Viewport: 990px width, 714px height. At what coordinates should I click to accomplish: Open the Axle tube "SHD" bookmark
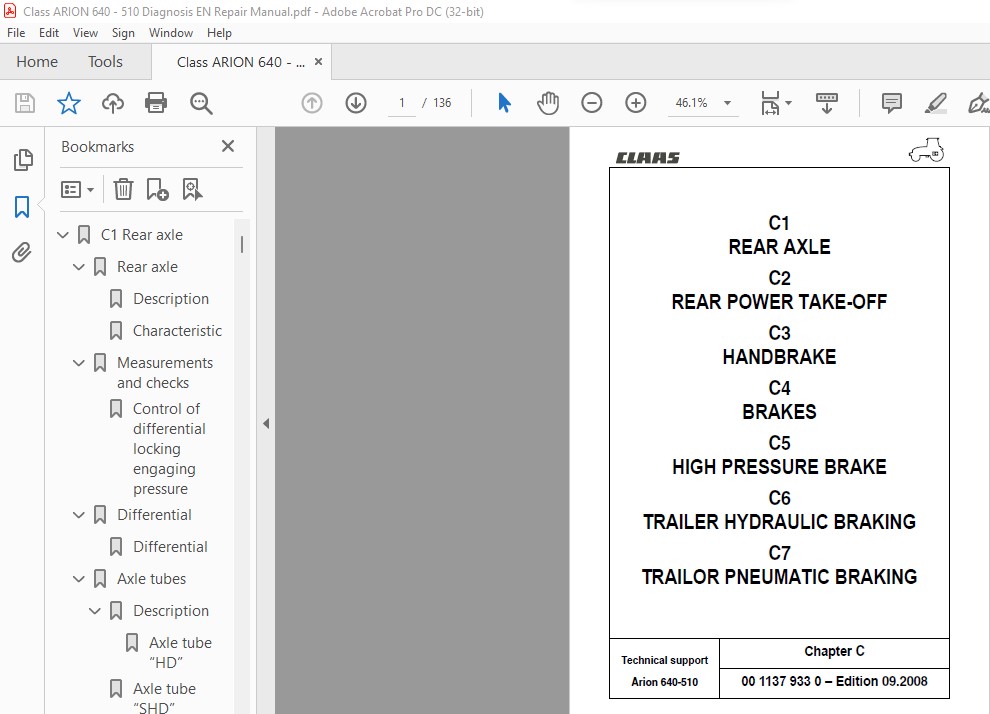[x=164, y=698]
